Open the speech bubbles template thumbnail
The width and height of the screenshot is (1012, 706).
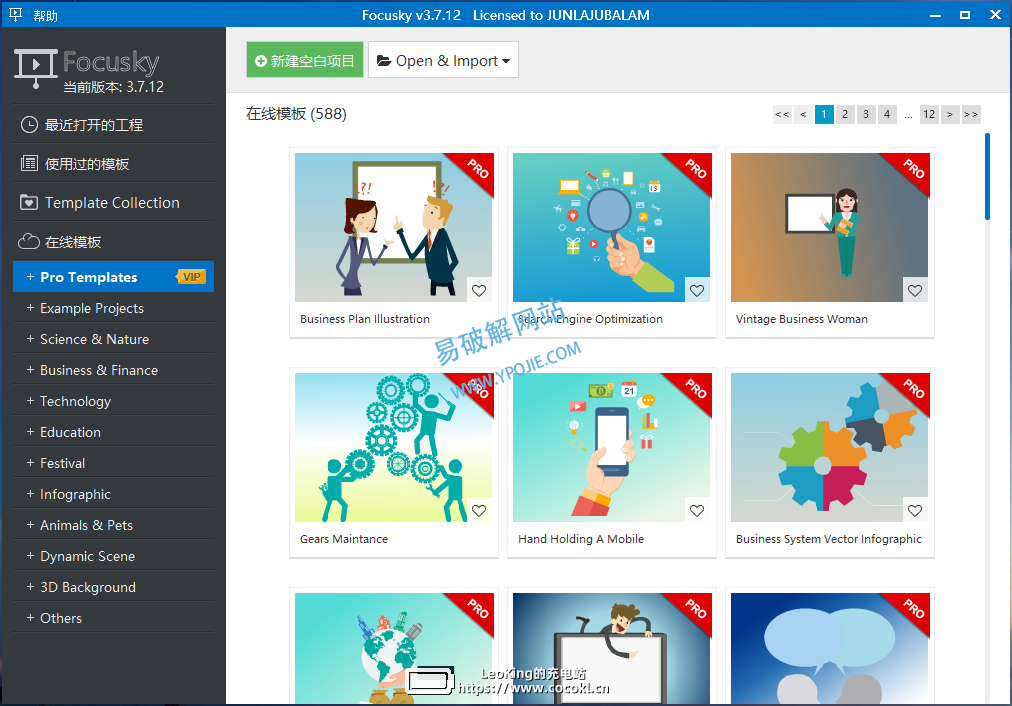click(x=830, y=648)
